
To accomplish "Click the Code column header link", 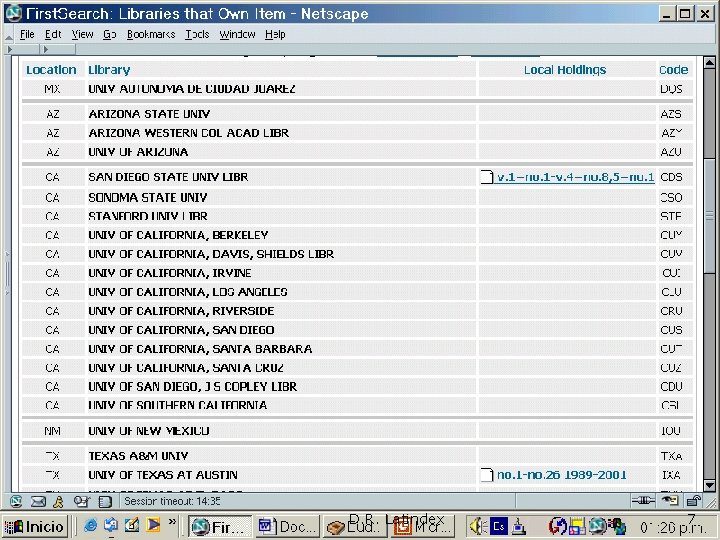I will point(673,70).
